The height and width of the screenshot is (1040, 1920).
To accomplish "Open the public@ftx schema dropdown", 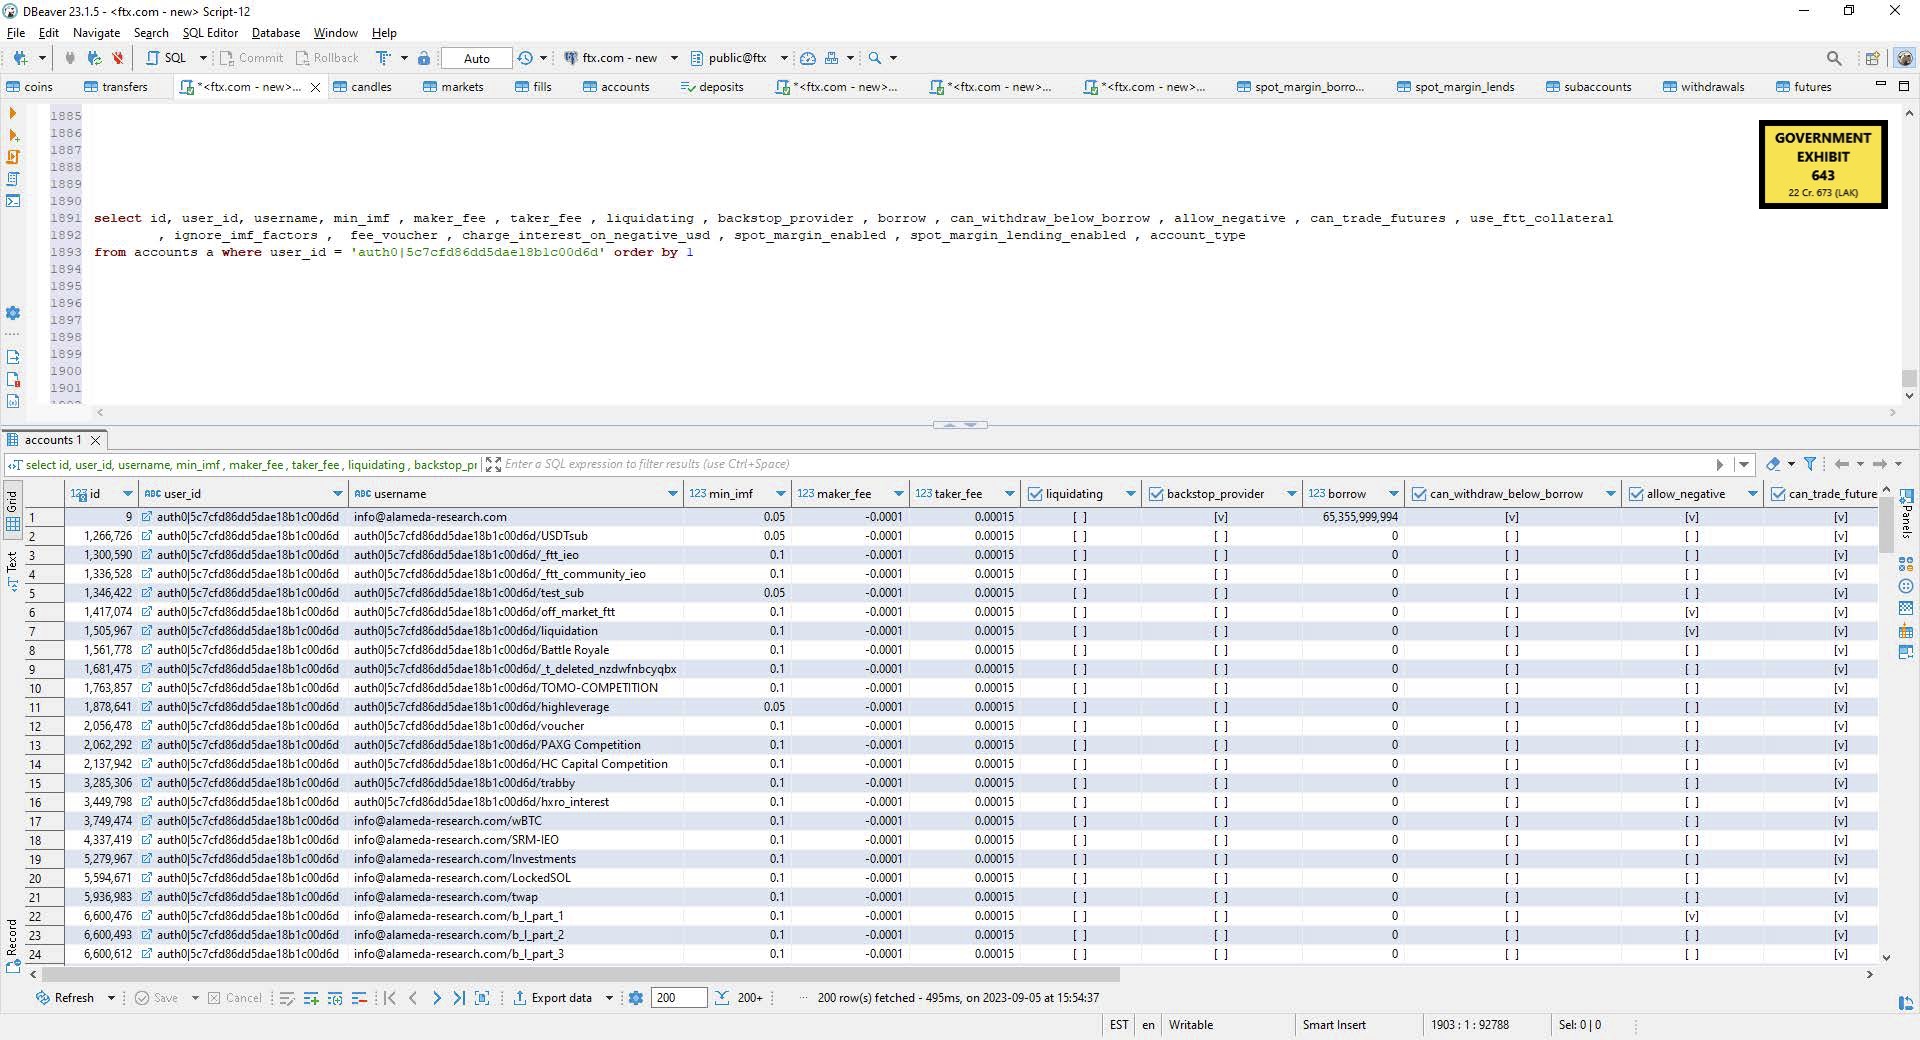I will pos(784,58).
